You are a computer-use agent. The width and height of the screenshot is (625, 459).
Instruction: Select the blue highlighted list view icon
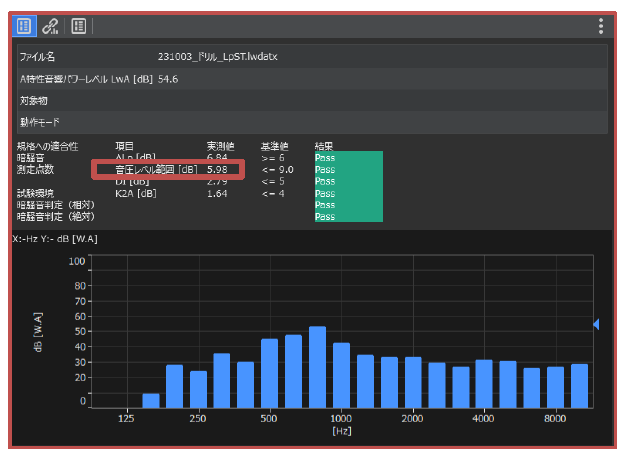pos(24,25)
